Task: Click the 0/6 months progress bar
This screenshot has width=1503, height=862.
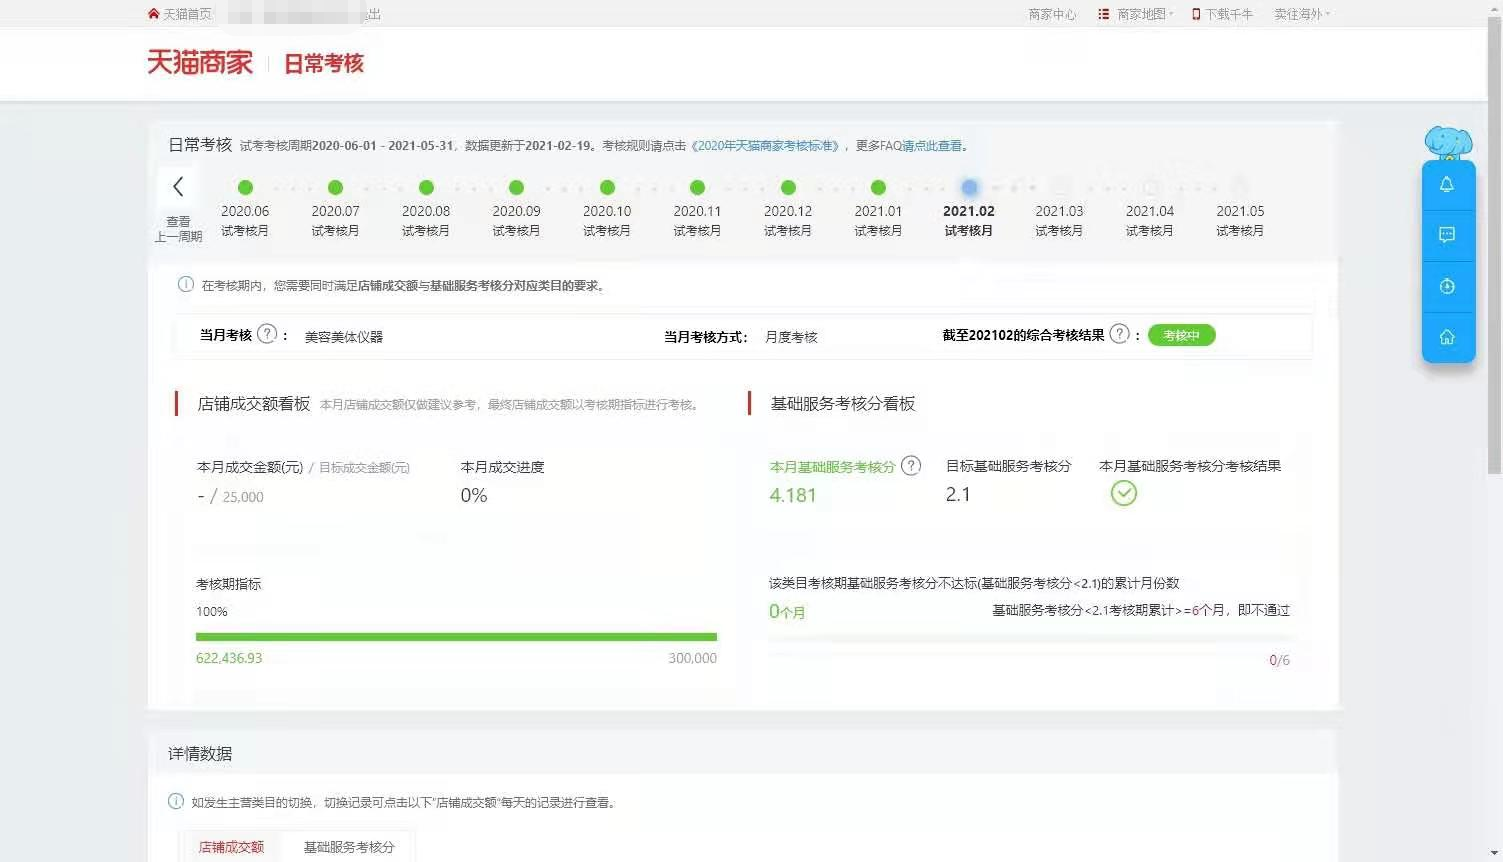Action: coord(1028,640)
